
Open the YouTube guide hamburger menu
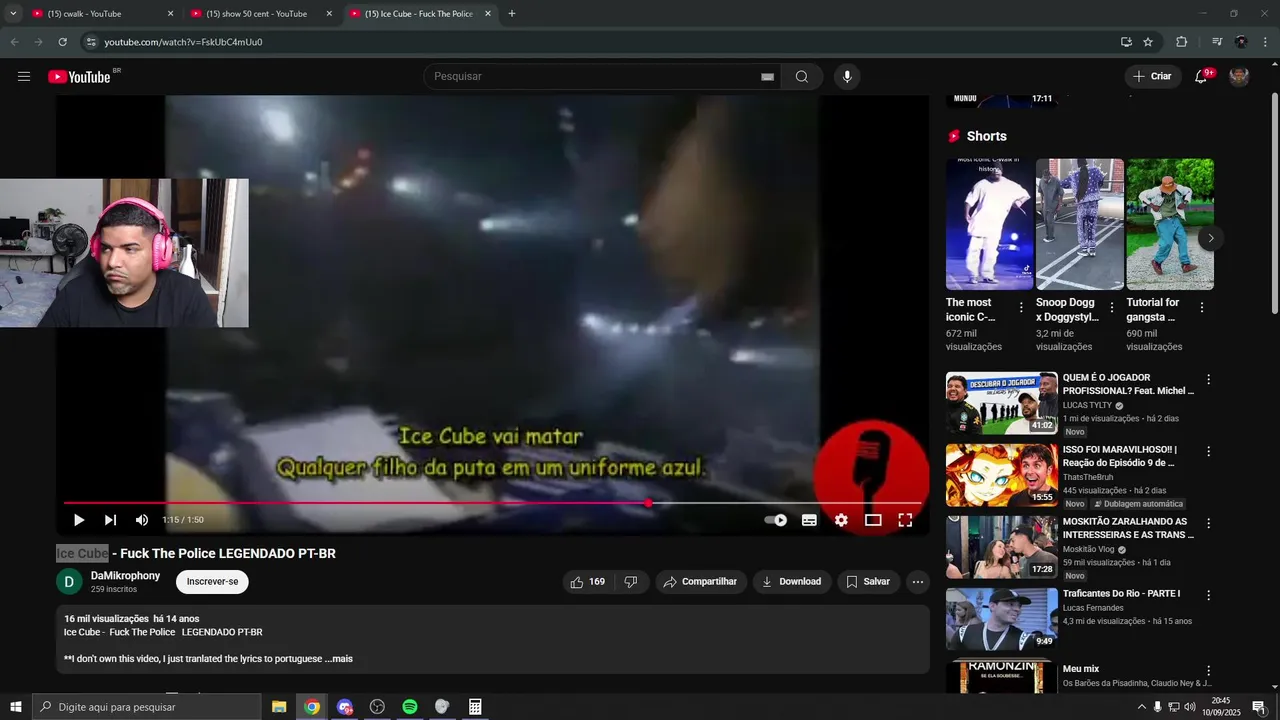24,77
